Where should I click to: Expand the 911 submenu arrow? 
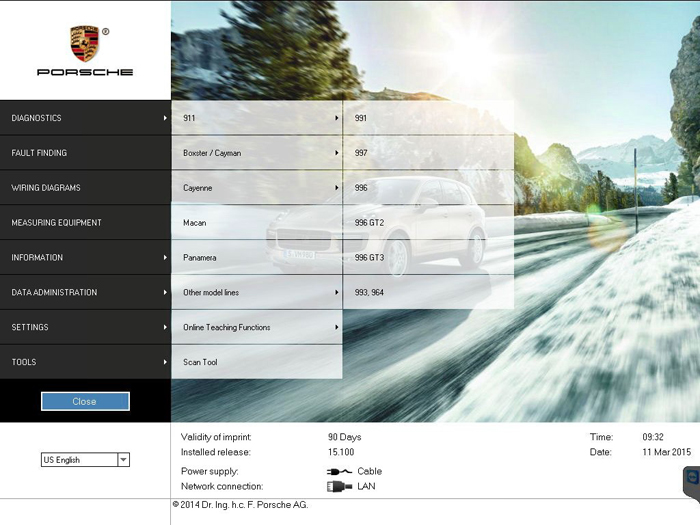[337, 118]
